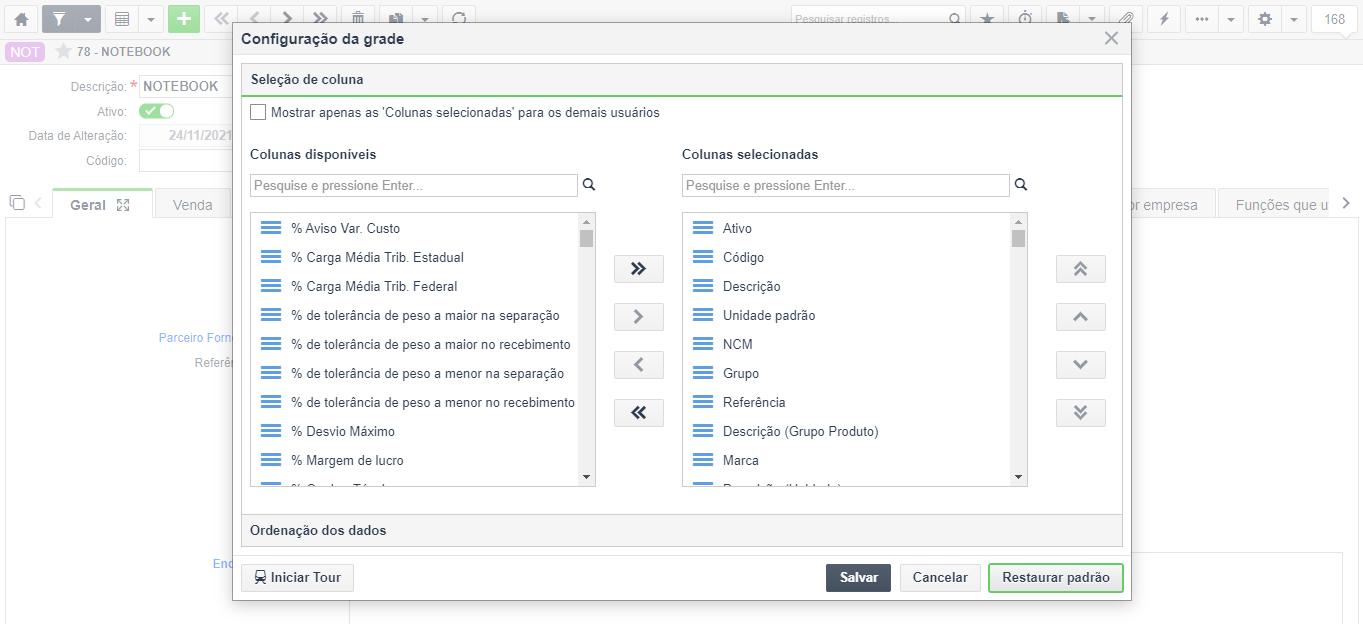1363x624 pixels.
Task: Select 'NCM' in selected columns list
Action: (846, 344)
